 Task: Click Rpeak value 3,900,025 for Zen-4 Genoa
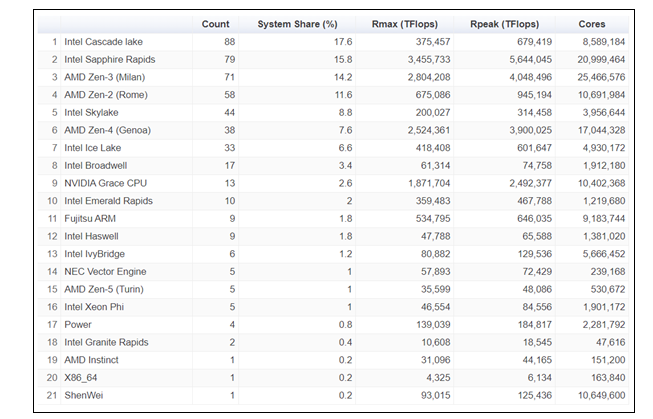tap(531, 130)
